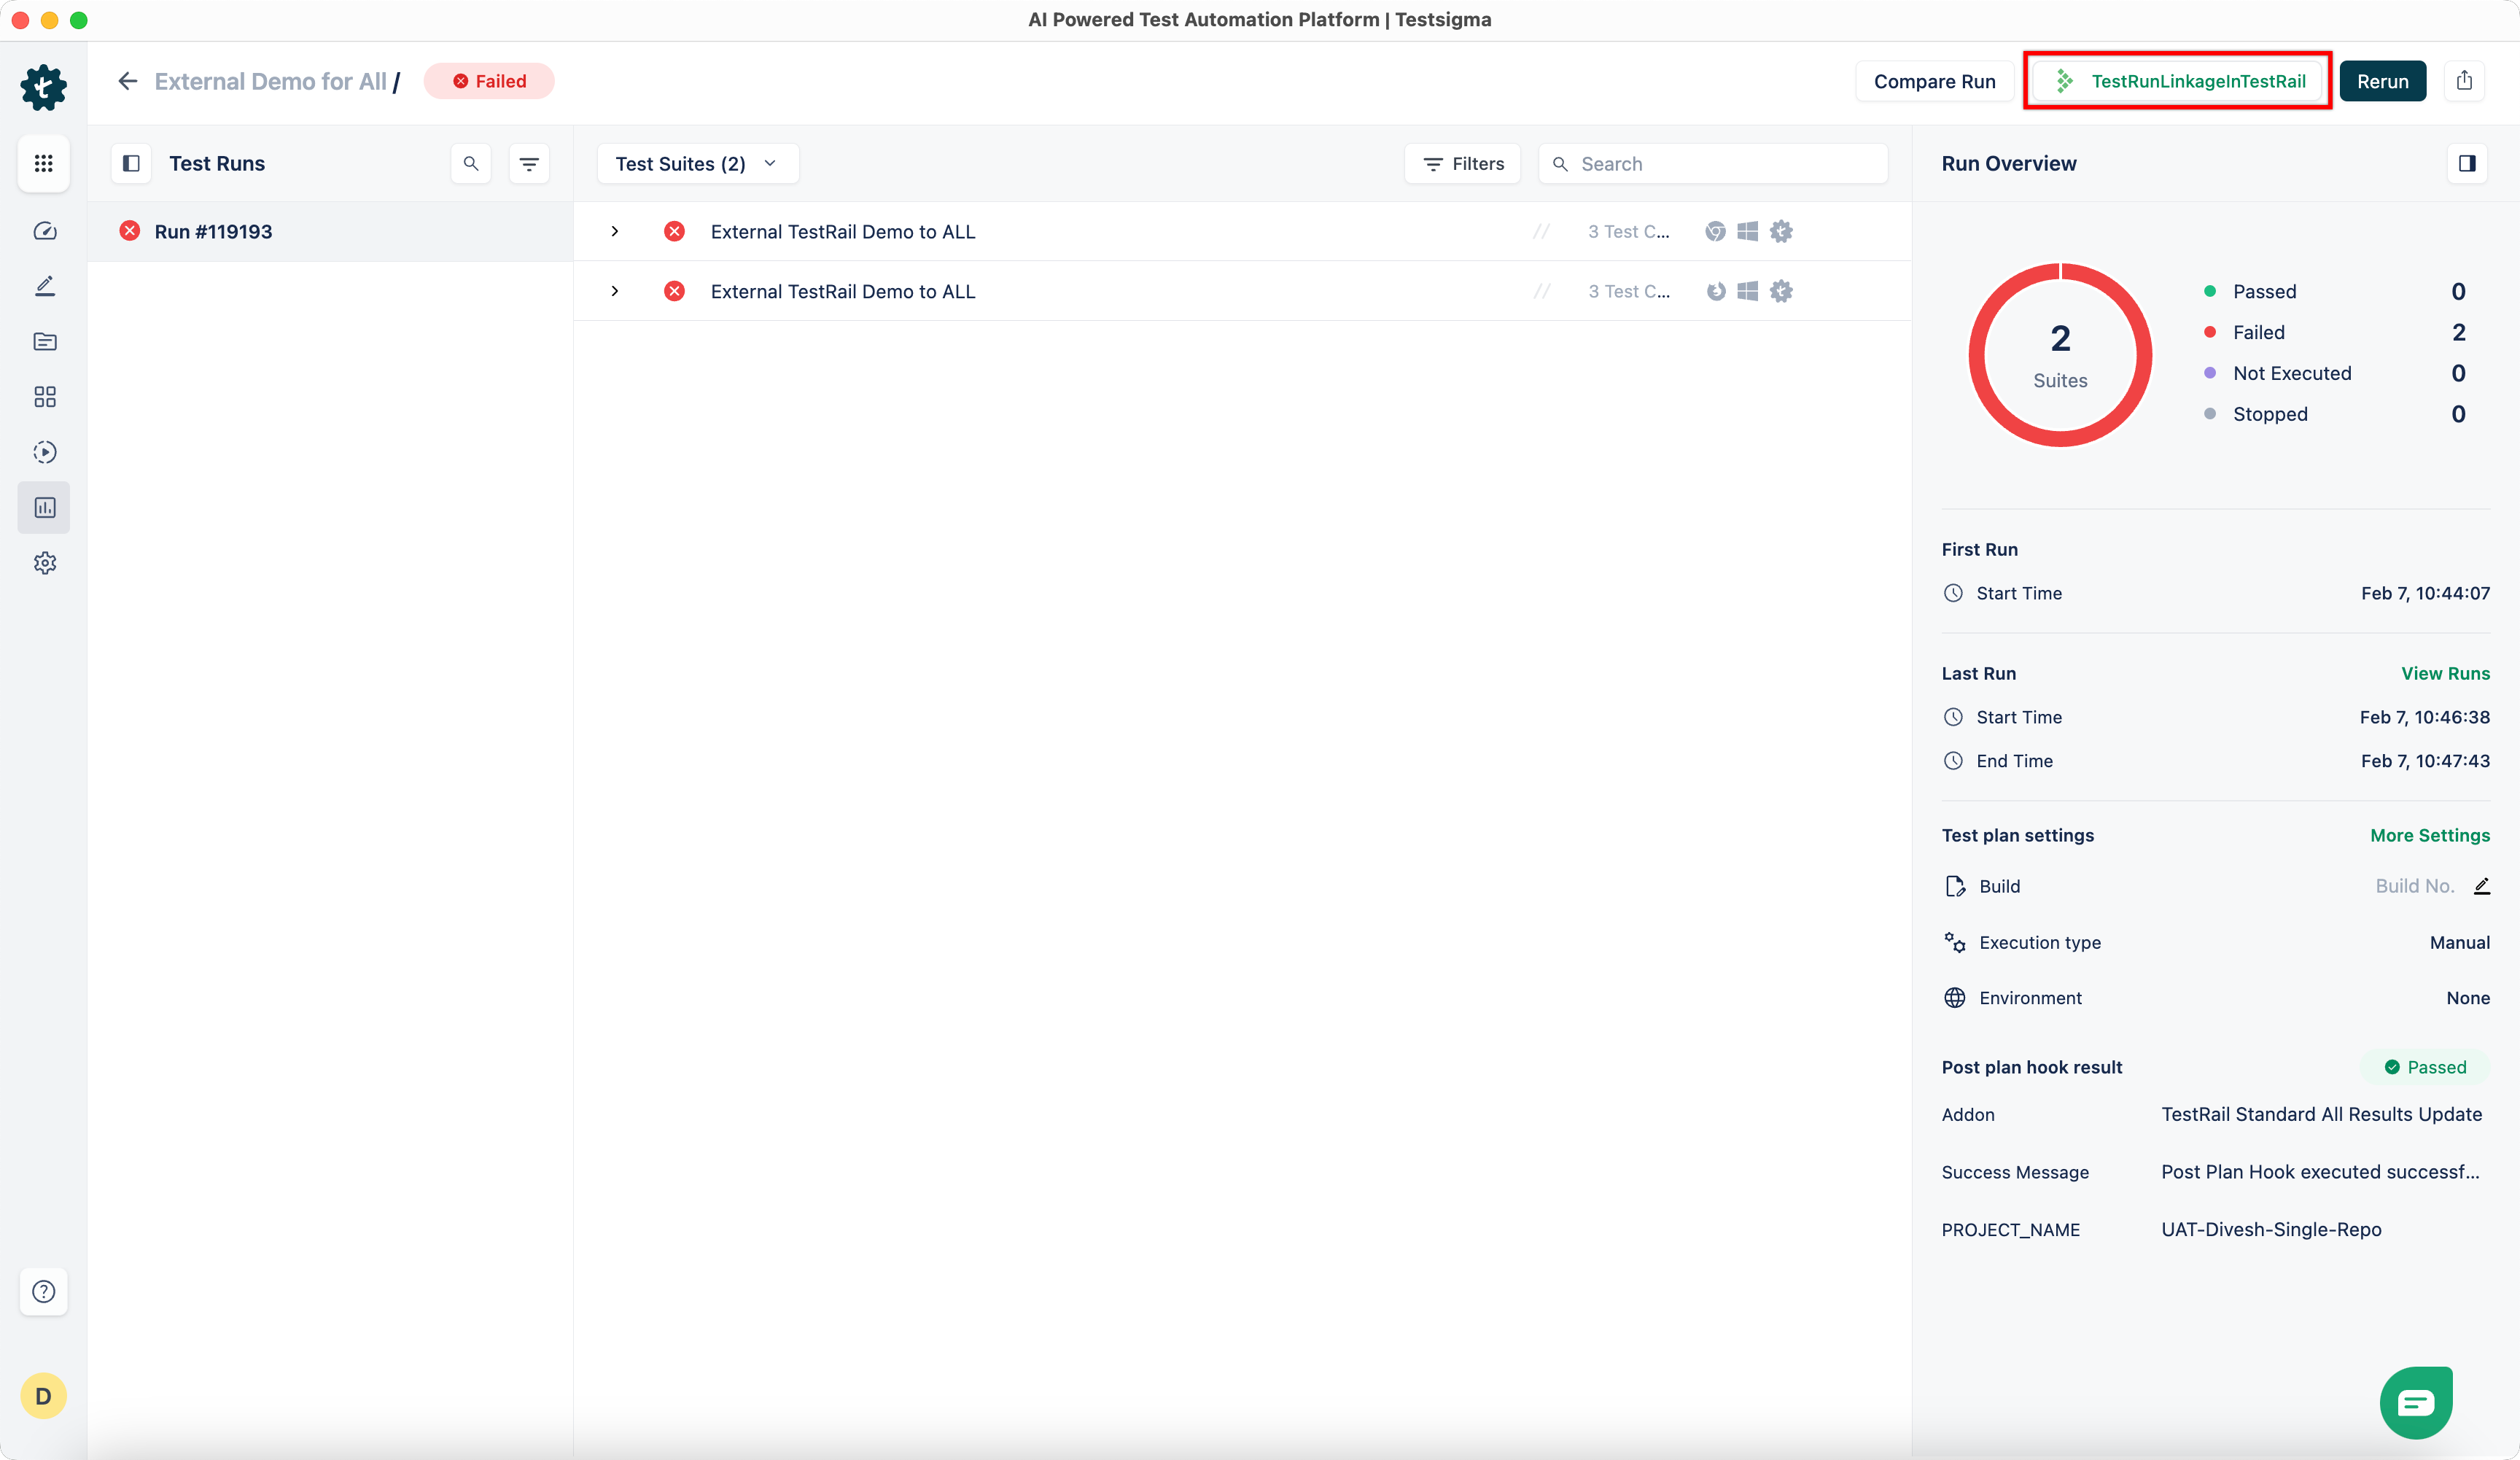Click the share export icon top right

click(2464, 81)
